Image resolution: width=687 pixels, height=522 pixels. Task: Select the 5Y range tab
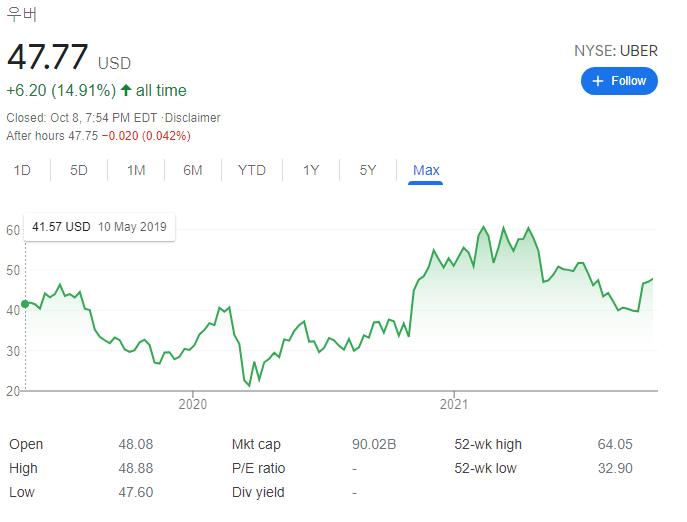coord(368,170)
